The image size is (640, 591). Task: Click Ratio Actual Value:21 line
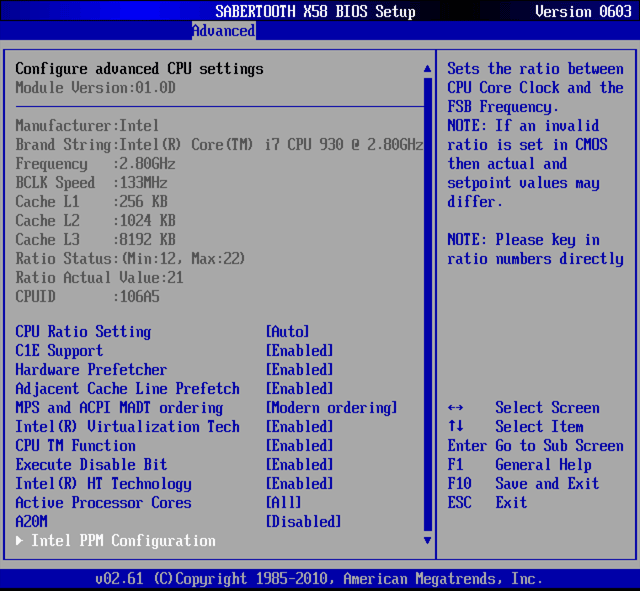(x=99, y=278)
